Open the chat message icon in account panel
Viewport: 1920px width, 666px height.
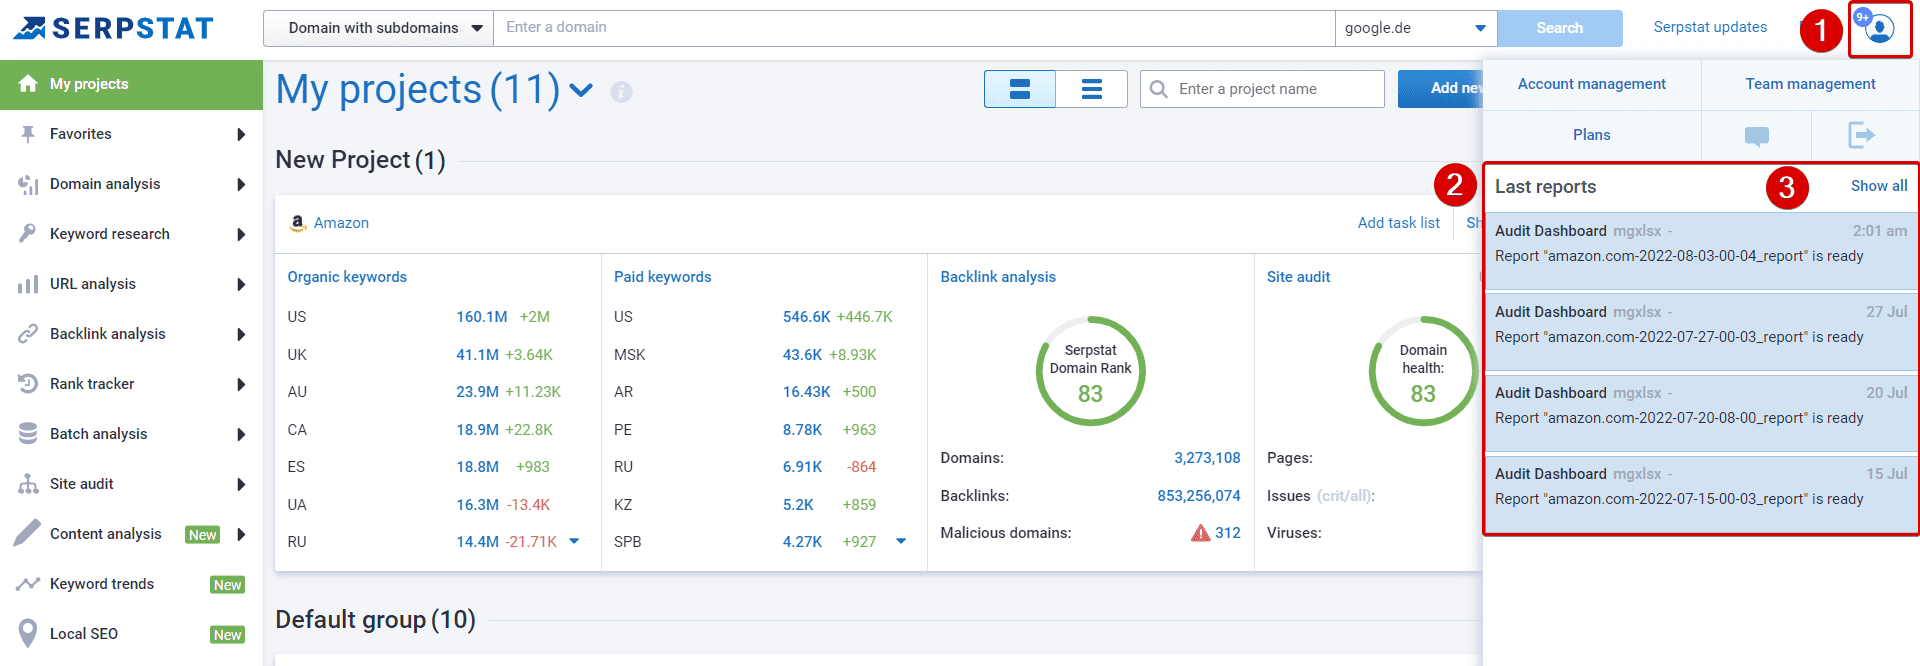click(x=1757, y=136)
